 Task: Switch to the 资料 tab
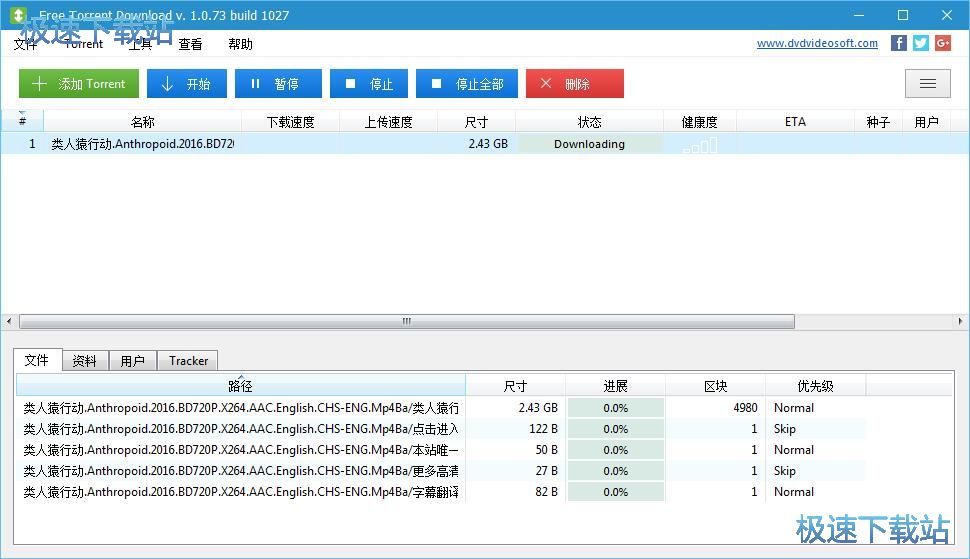tap(85, 361)
